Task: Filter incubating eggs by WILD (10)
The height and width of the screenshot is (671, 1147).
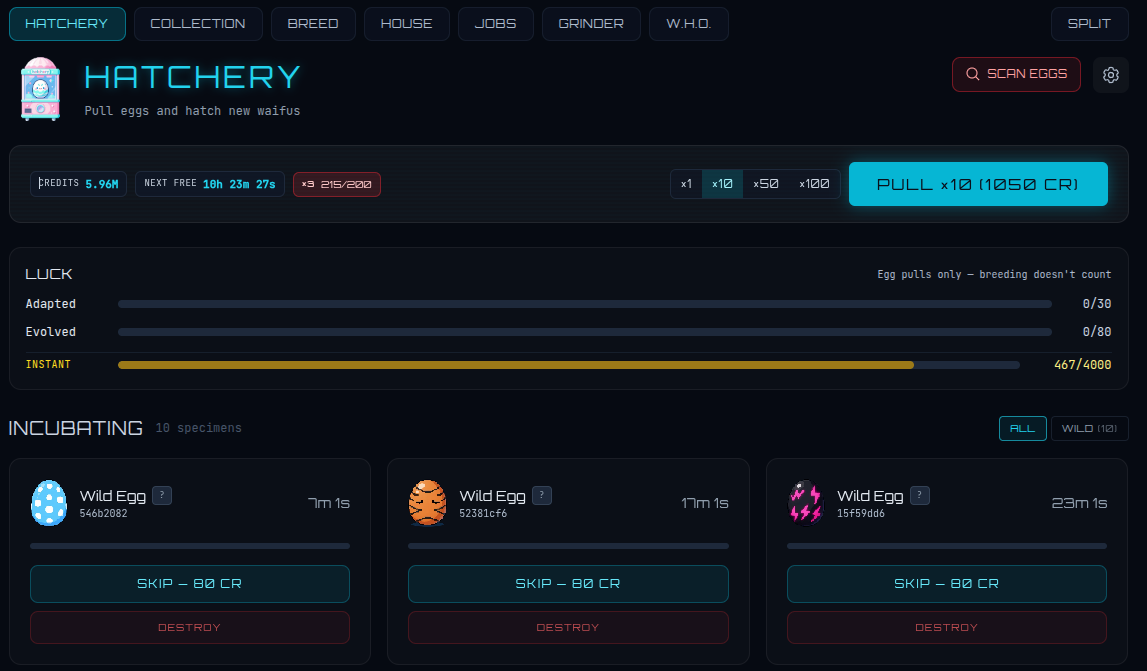Action: click(1089, 428)
